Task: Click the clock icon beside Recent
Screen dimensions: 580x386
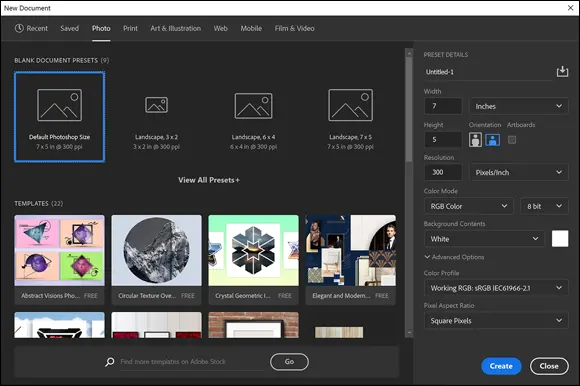Action: (19, 28)
